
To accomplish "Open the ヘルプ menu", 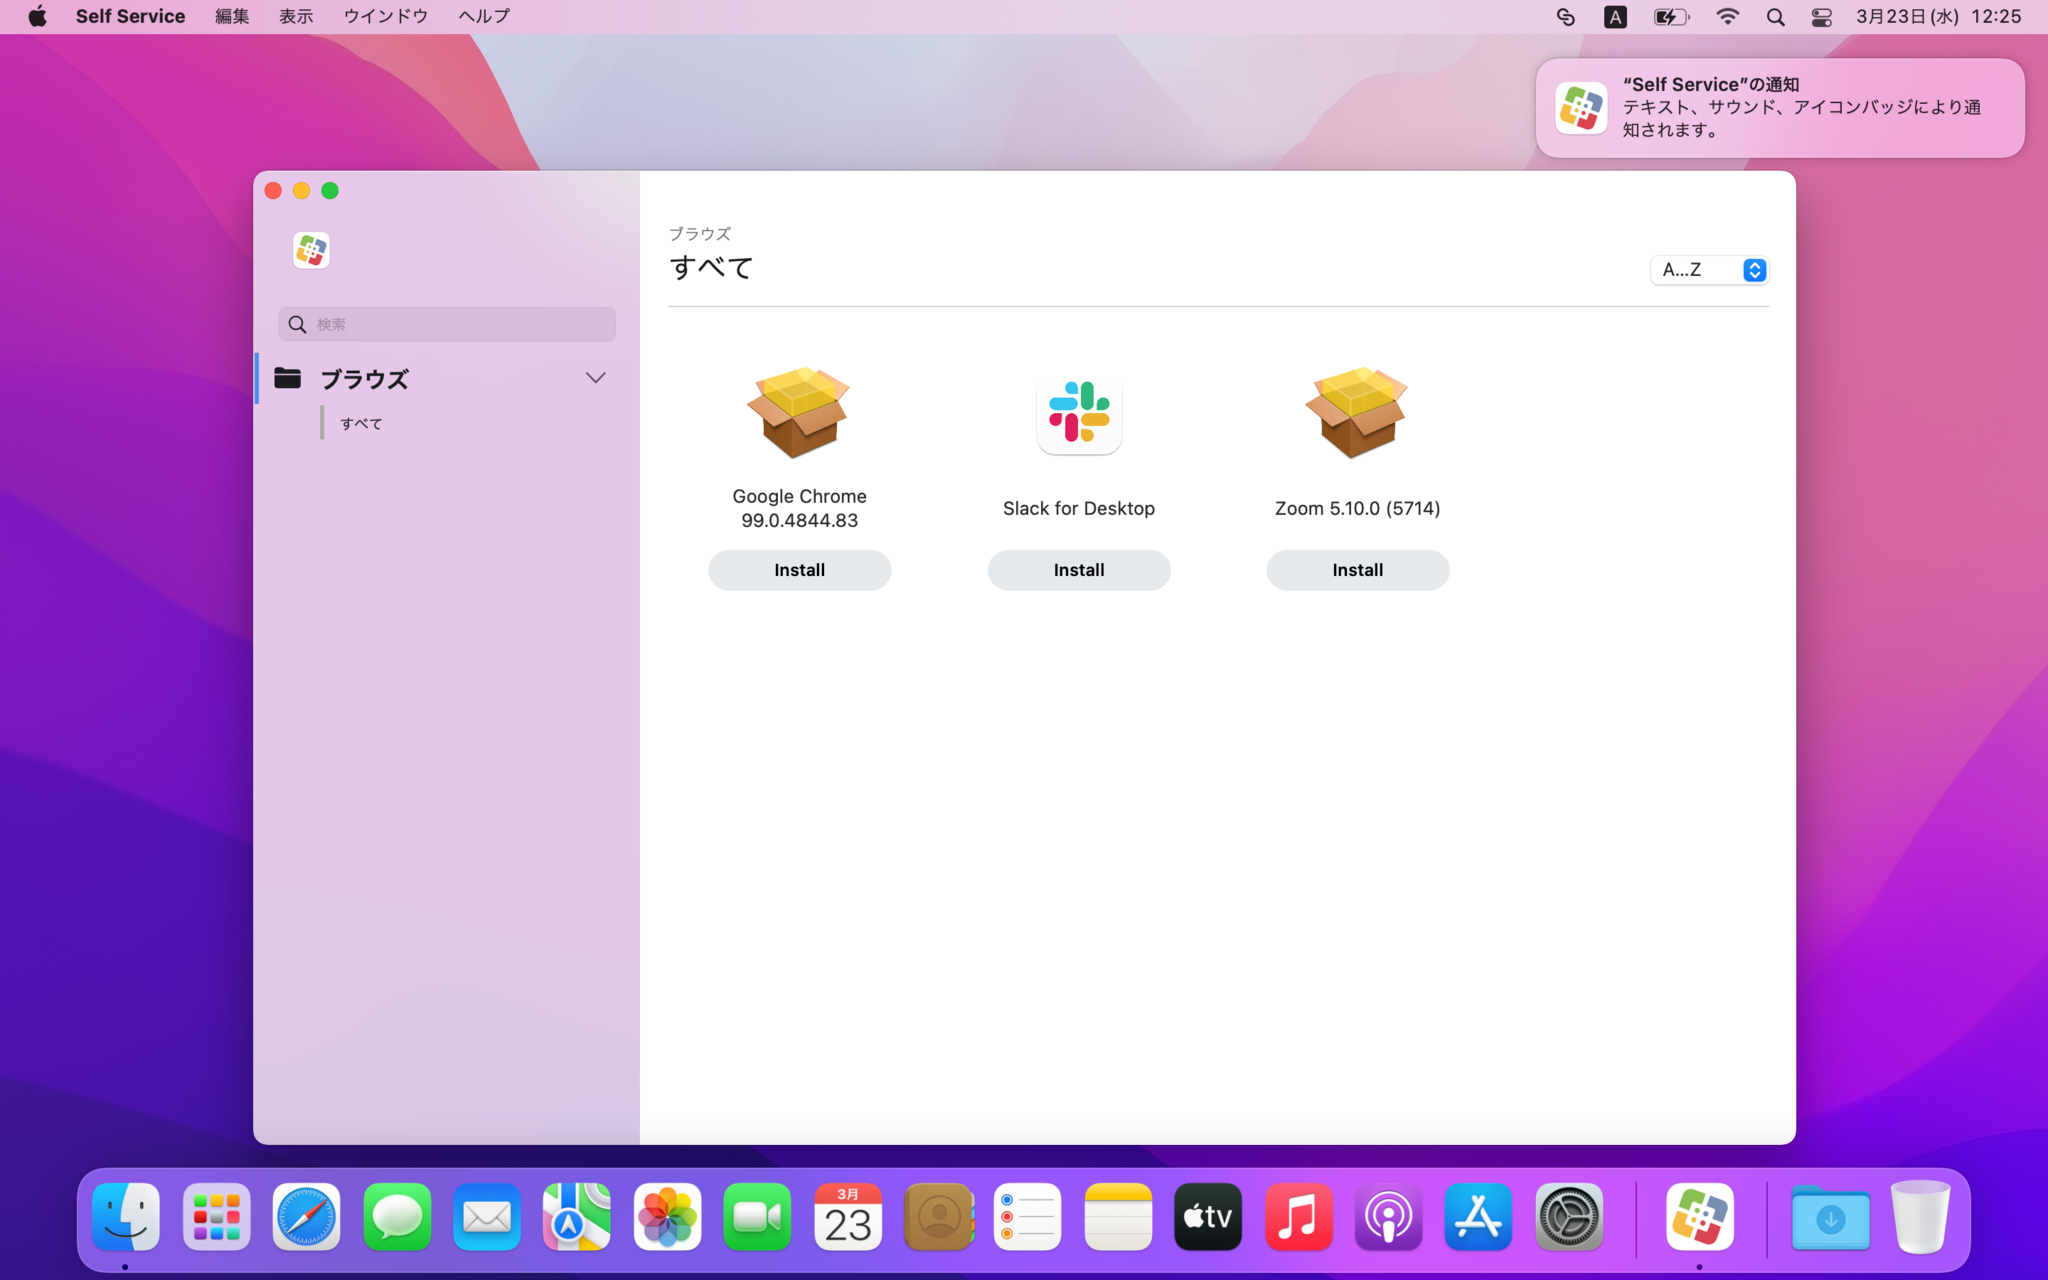I will tap(484, 17).
